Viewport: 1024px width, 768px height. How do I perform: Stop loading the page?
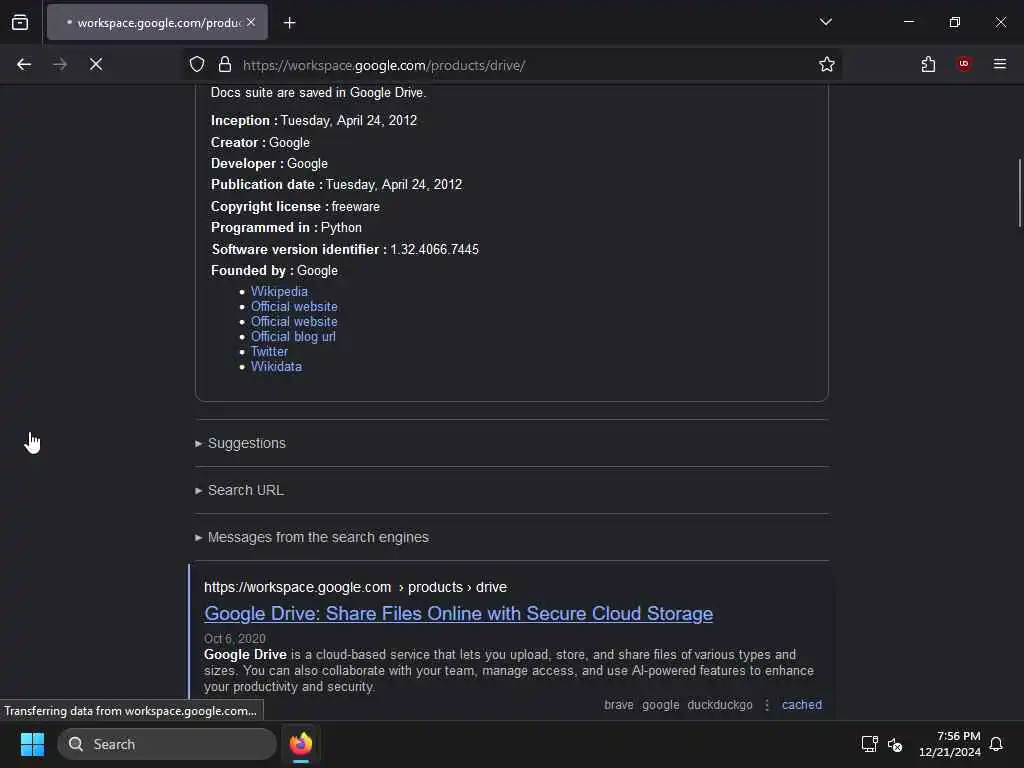pyautogui.click(x=96, y=64)
